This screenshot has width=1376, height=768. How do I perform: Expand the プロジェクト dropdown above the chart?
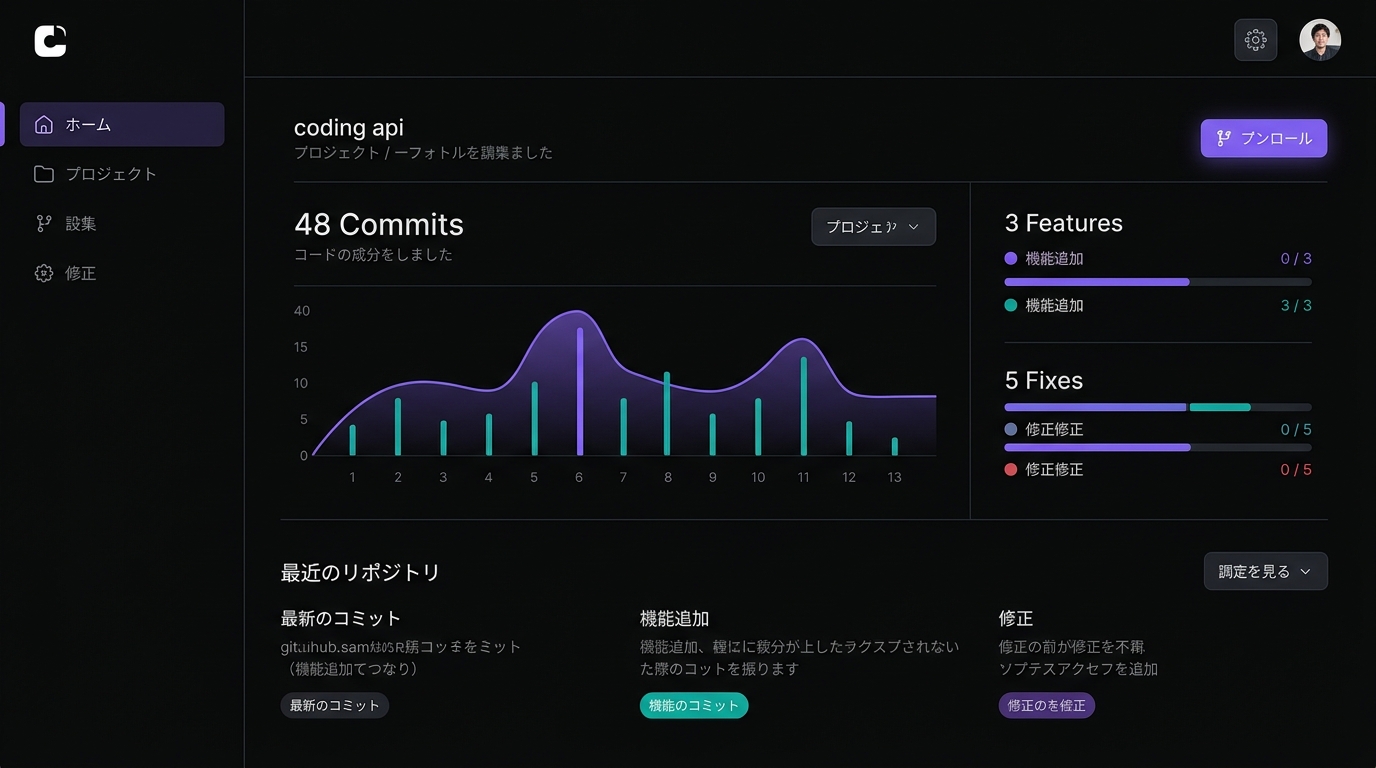[873, 227]
